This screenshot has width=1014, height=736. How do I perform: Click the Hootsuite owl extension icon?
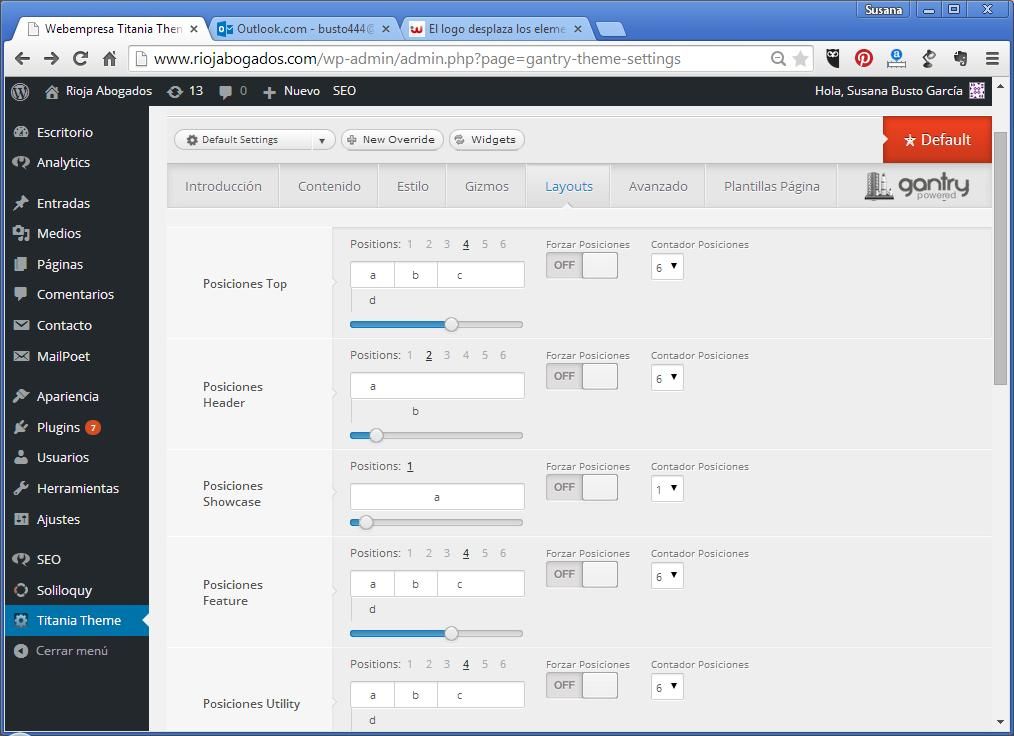click(833, 59)
